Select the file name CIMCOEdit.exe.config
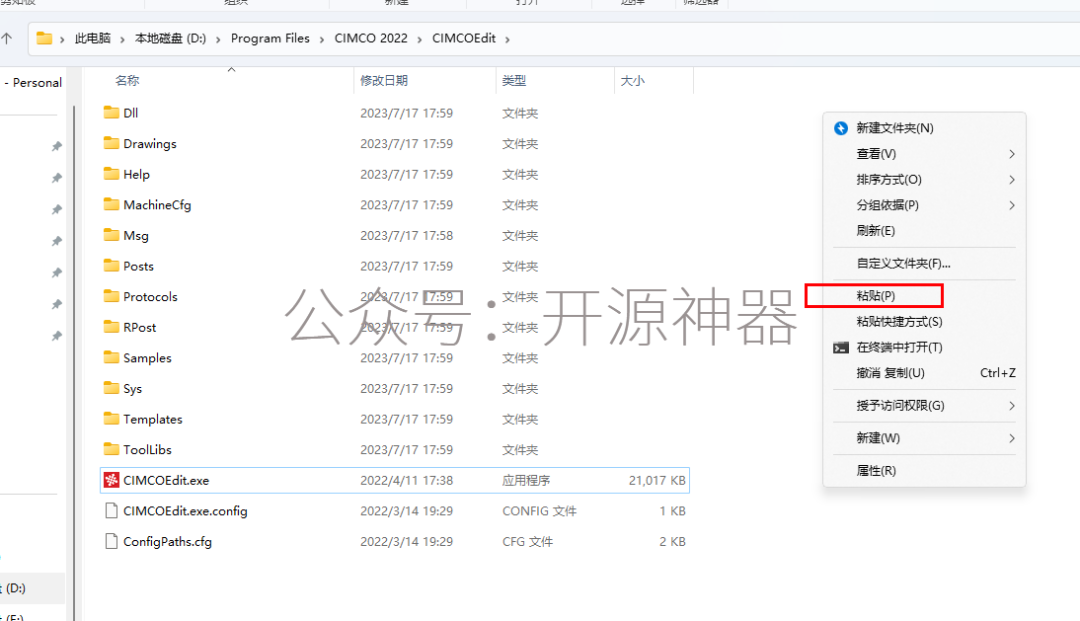Image resolution: width=1080 pixels, height=621 pixels. [x=185, y=511]
